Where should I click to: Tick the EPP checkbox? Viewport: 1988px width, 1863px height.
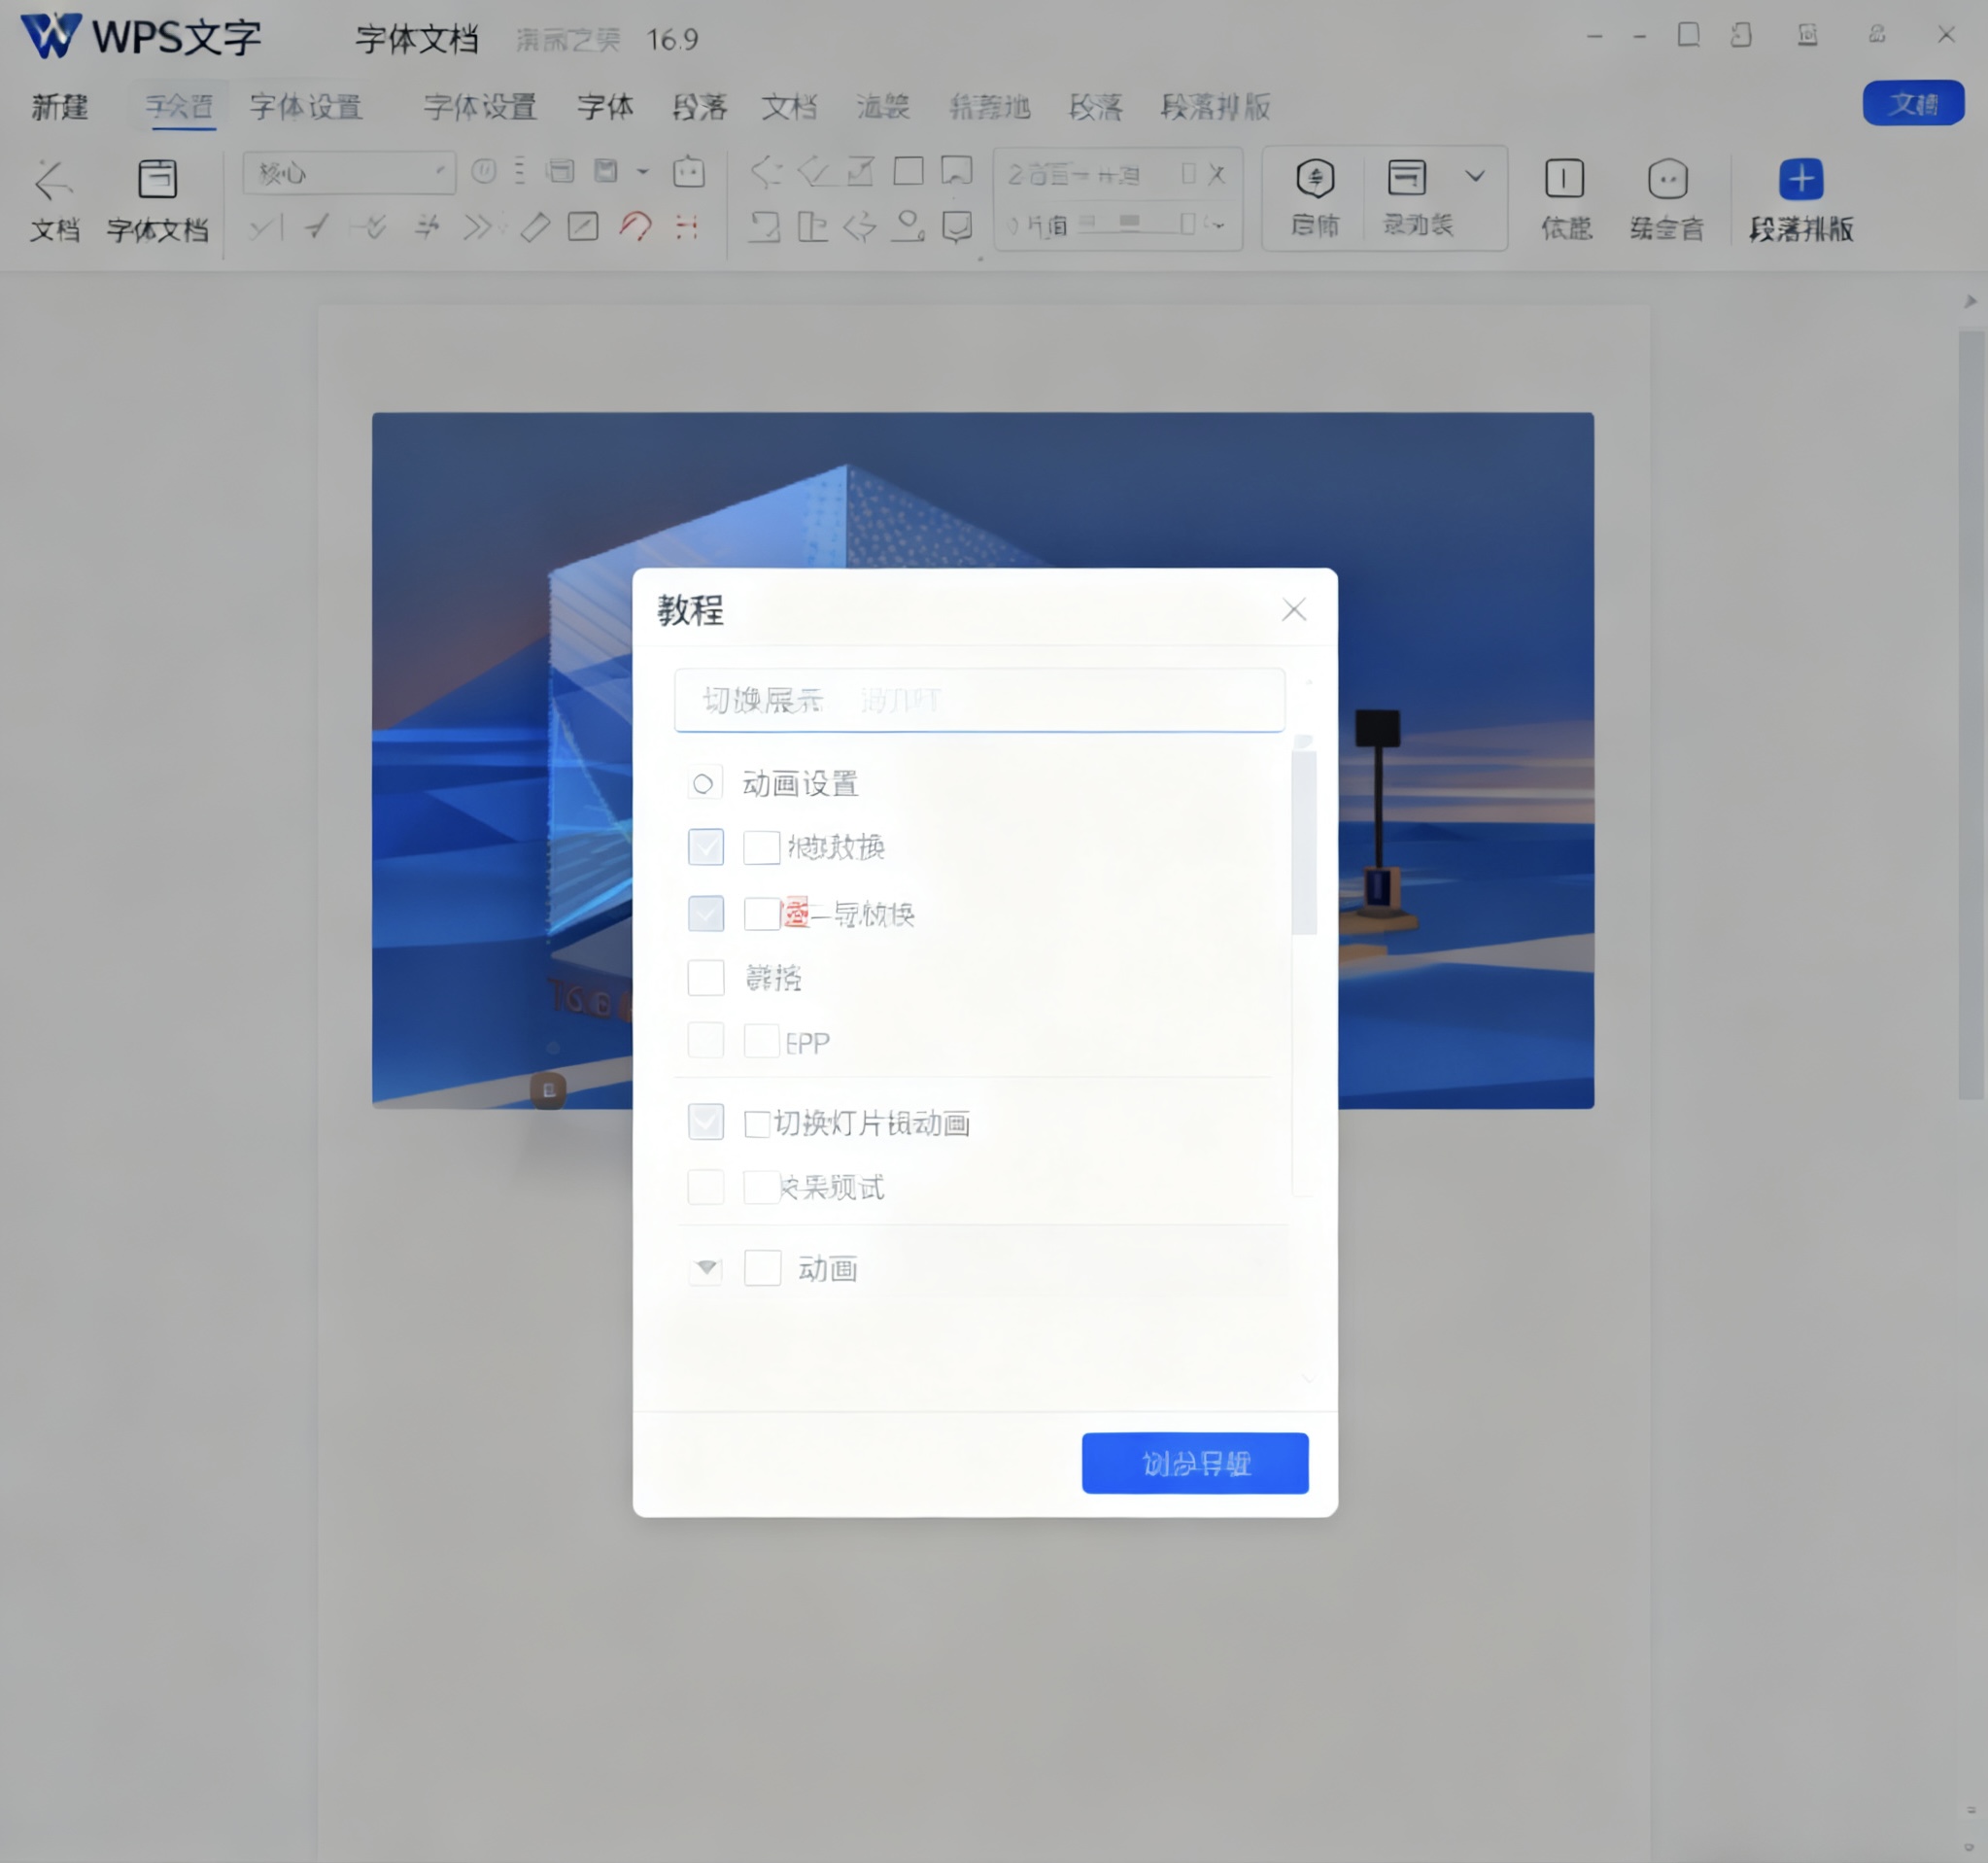(x=761, y=1042)
